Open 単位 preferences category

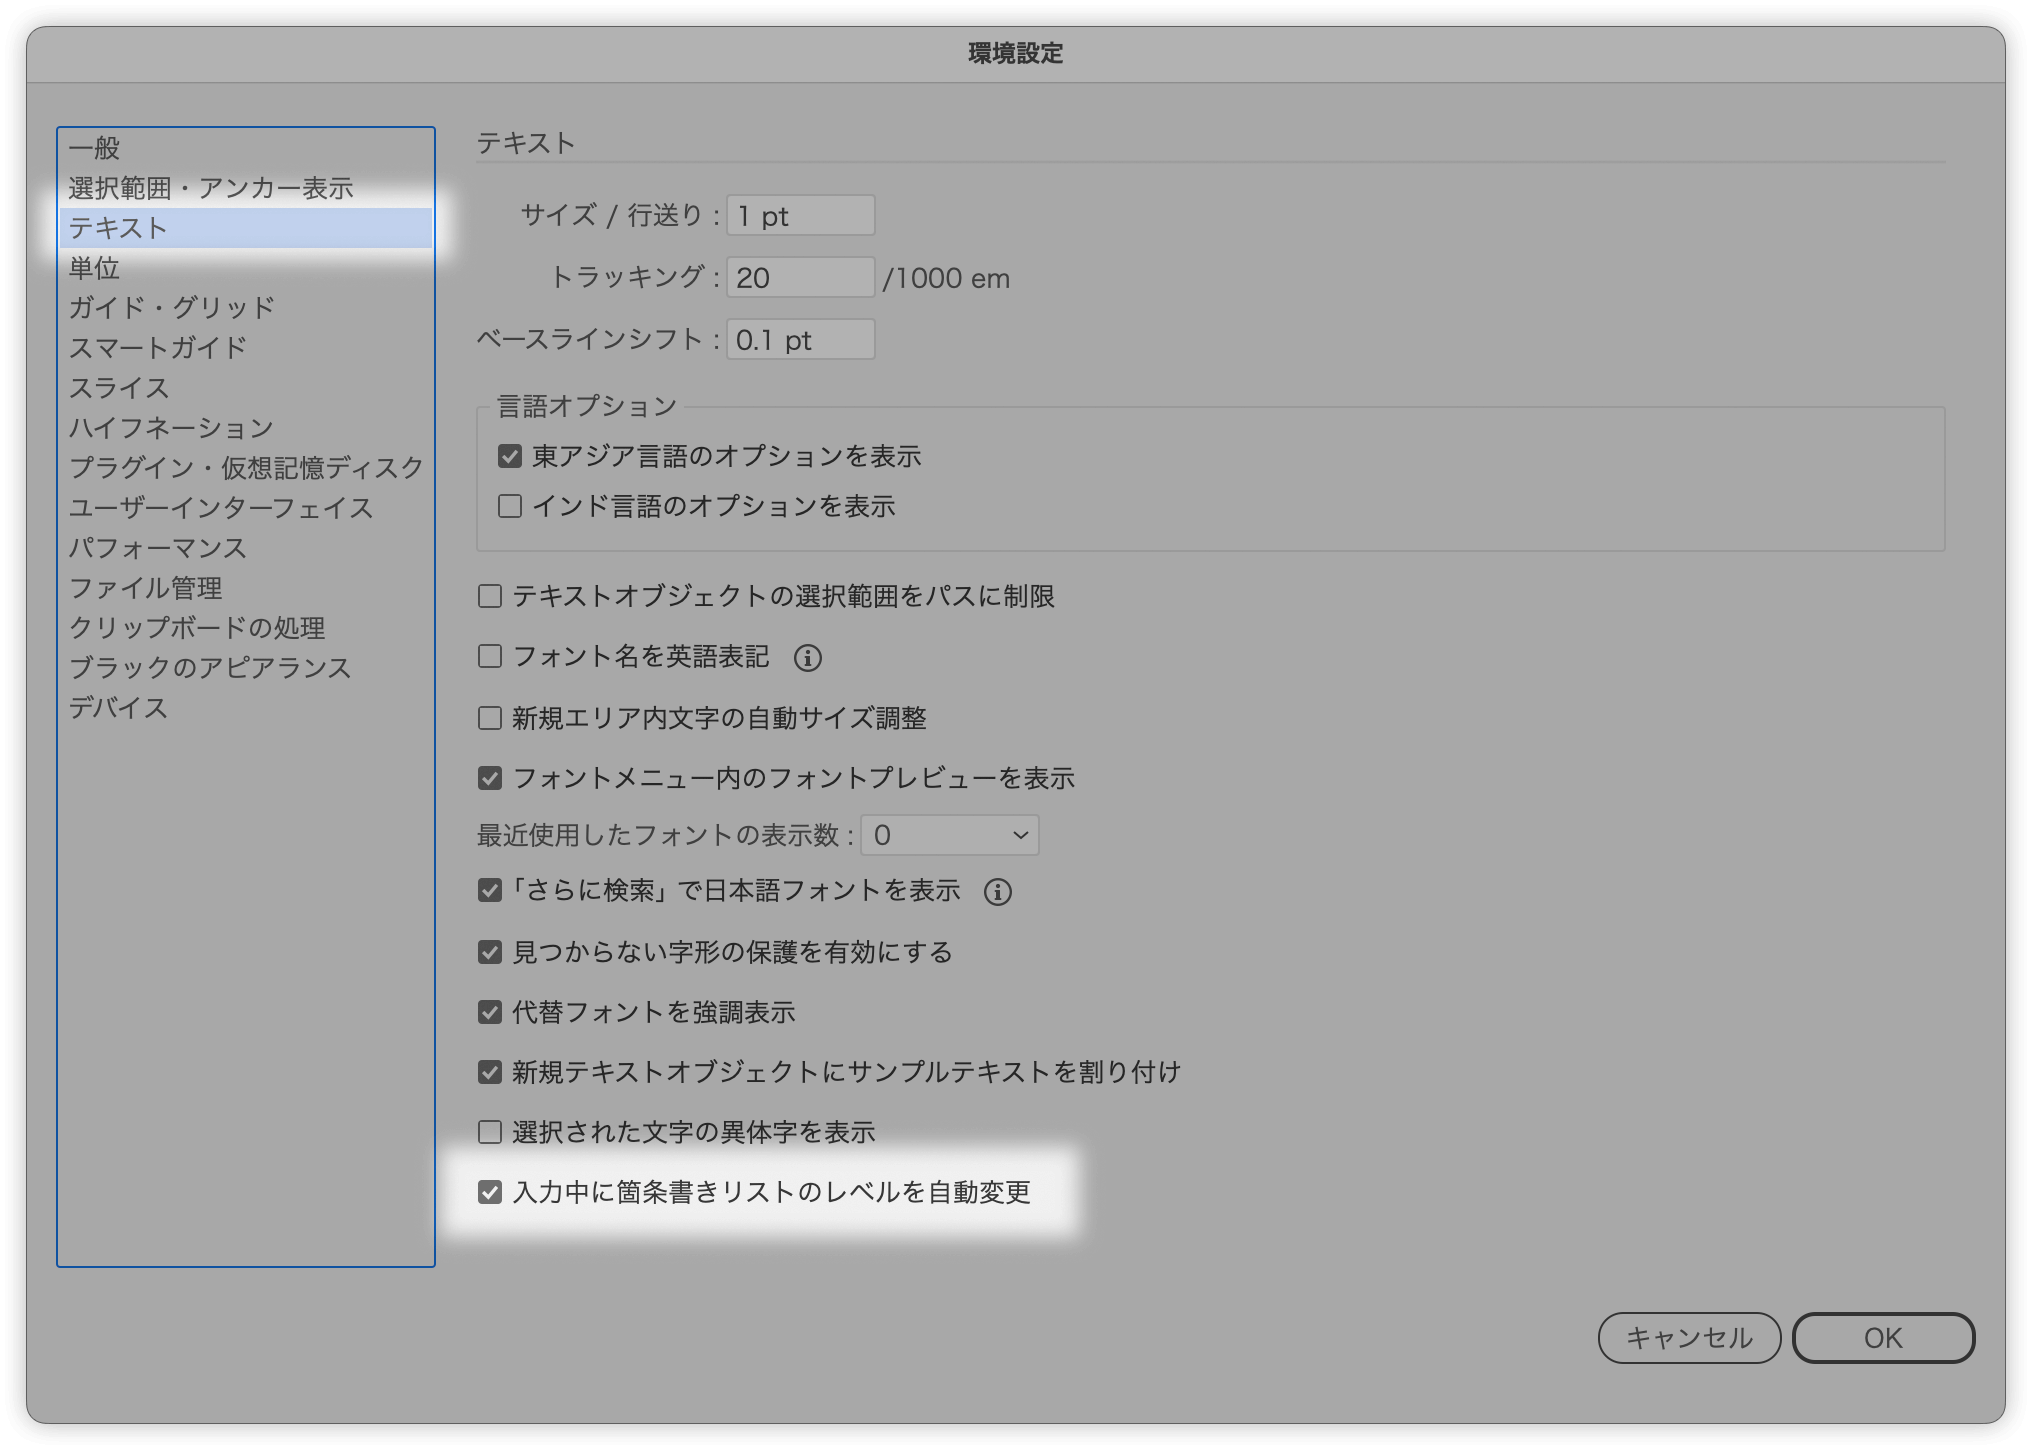tap(95, 268)
